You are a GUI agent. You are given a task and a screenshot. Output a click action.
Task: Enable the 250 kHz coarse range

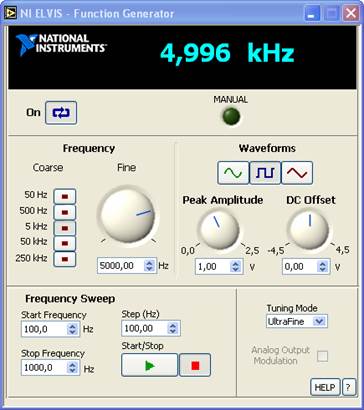(x=65, y=259)
